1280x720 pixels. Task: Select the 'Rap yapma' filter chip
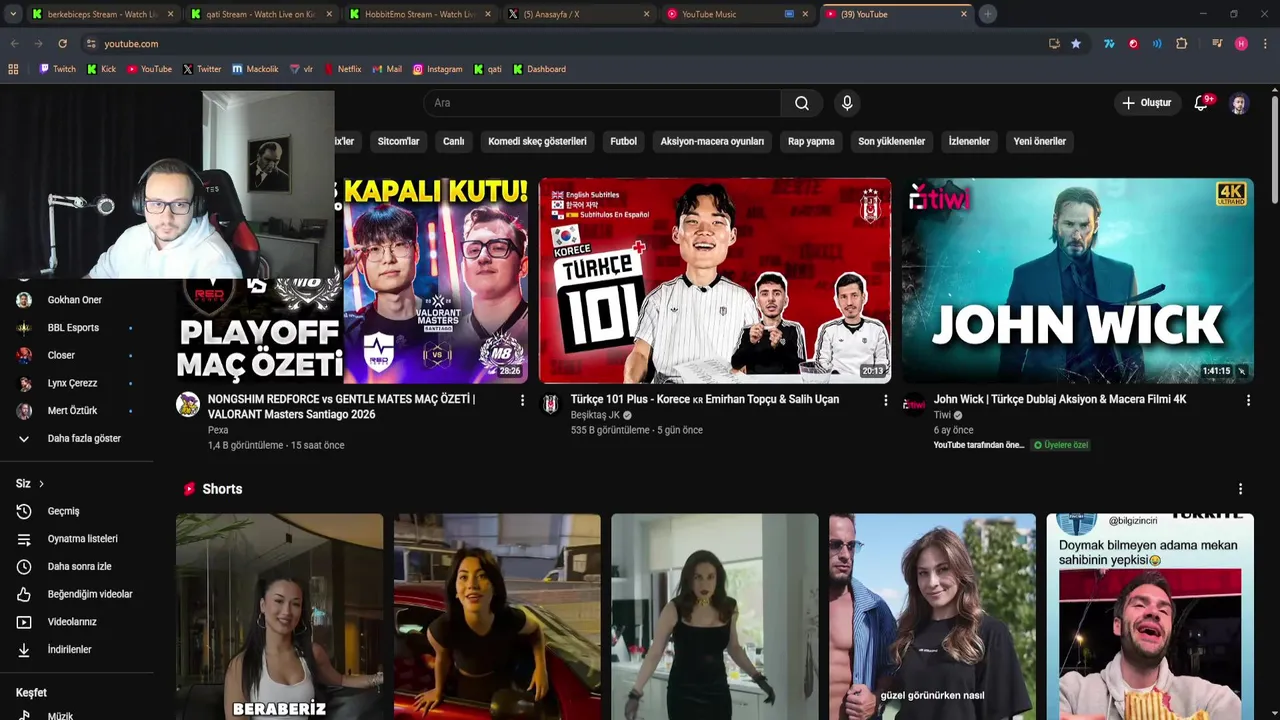point(811,141)
